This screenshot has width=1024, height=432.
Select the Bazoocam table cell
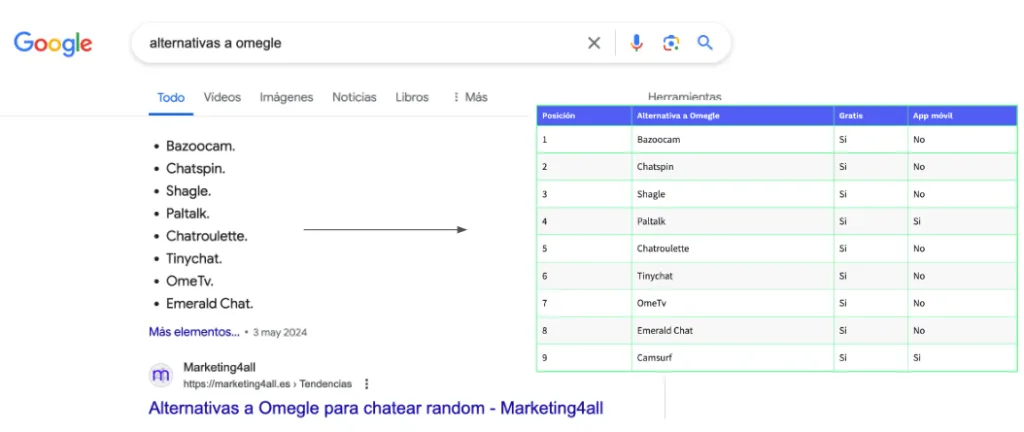coord(733,139)
